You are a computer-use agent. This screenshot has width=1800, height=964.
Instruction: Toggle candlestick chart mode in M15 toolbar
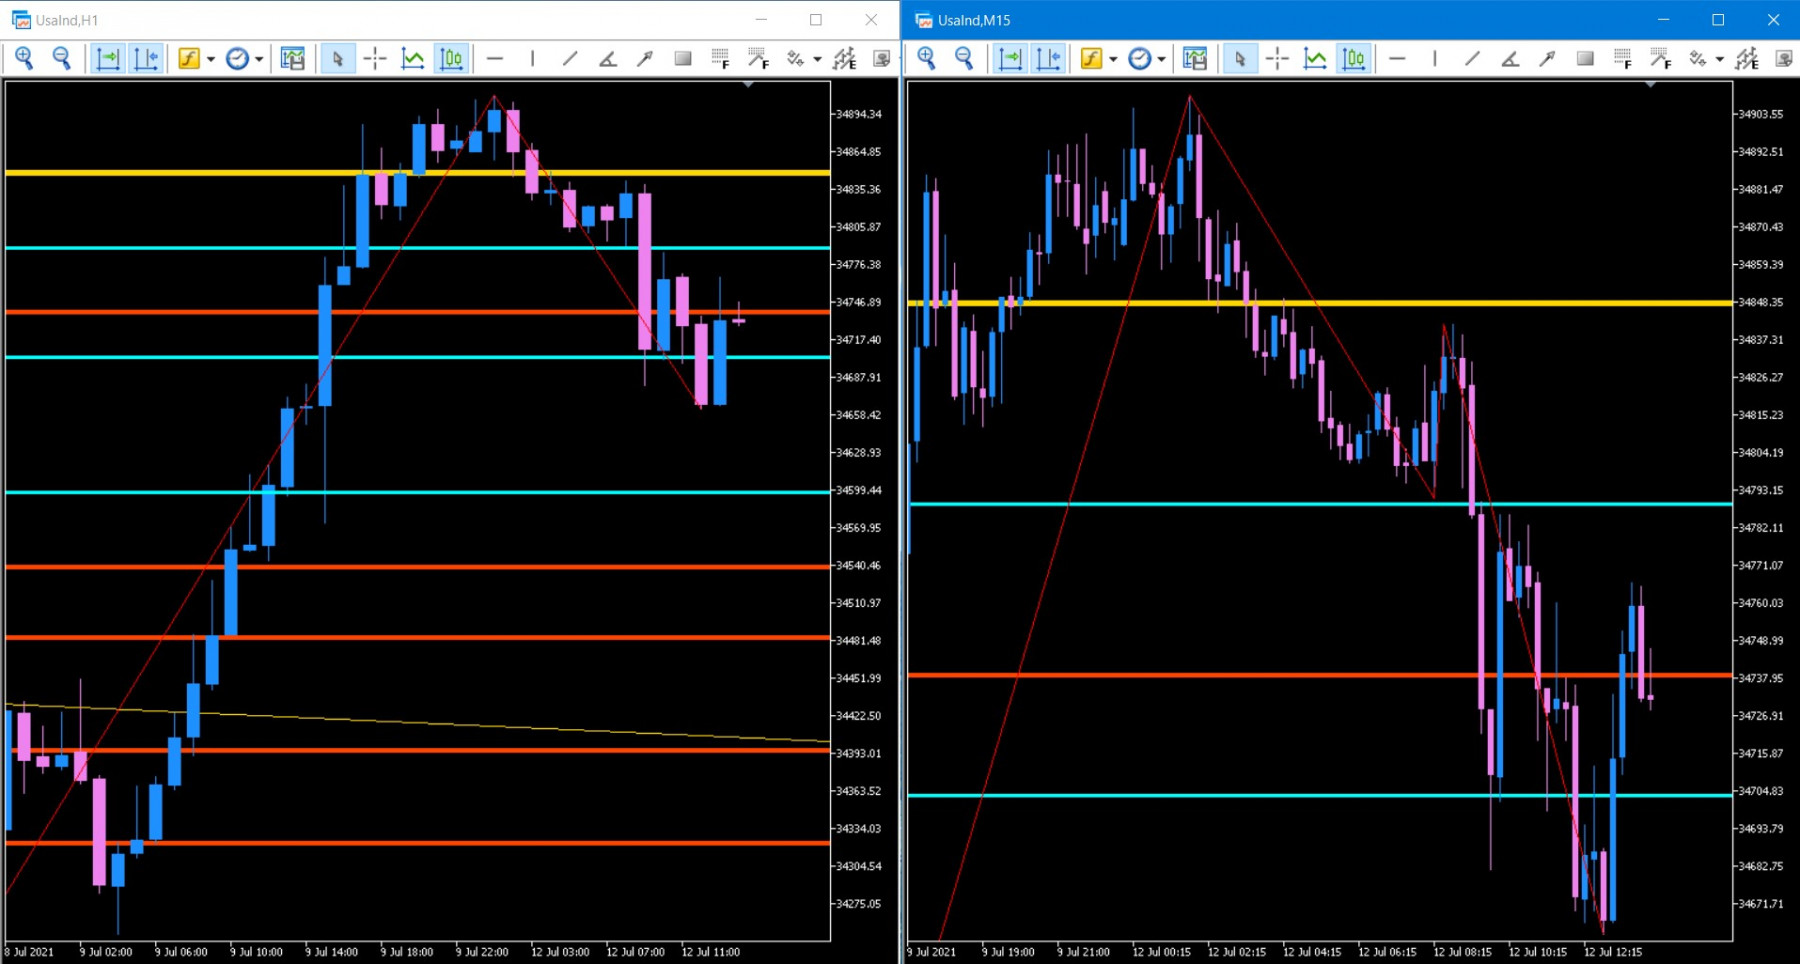[1354, 59]
